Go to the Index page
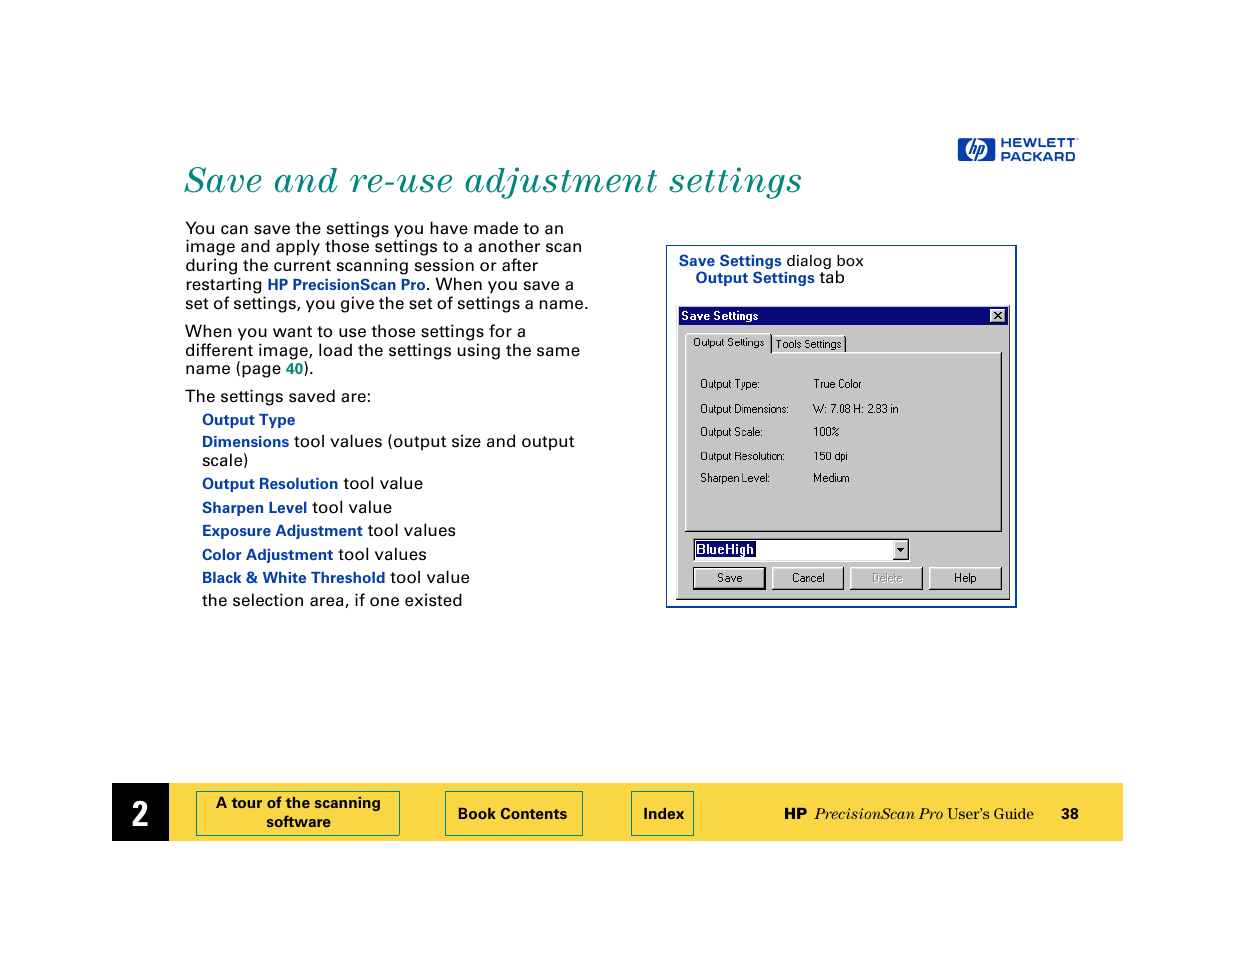 663,814
